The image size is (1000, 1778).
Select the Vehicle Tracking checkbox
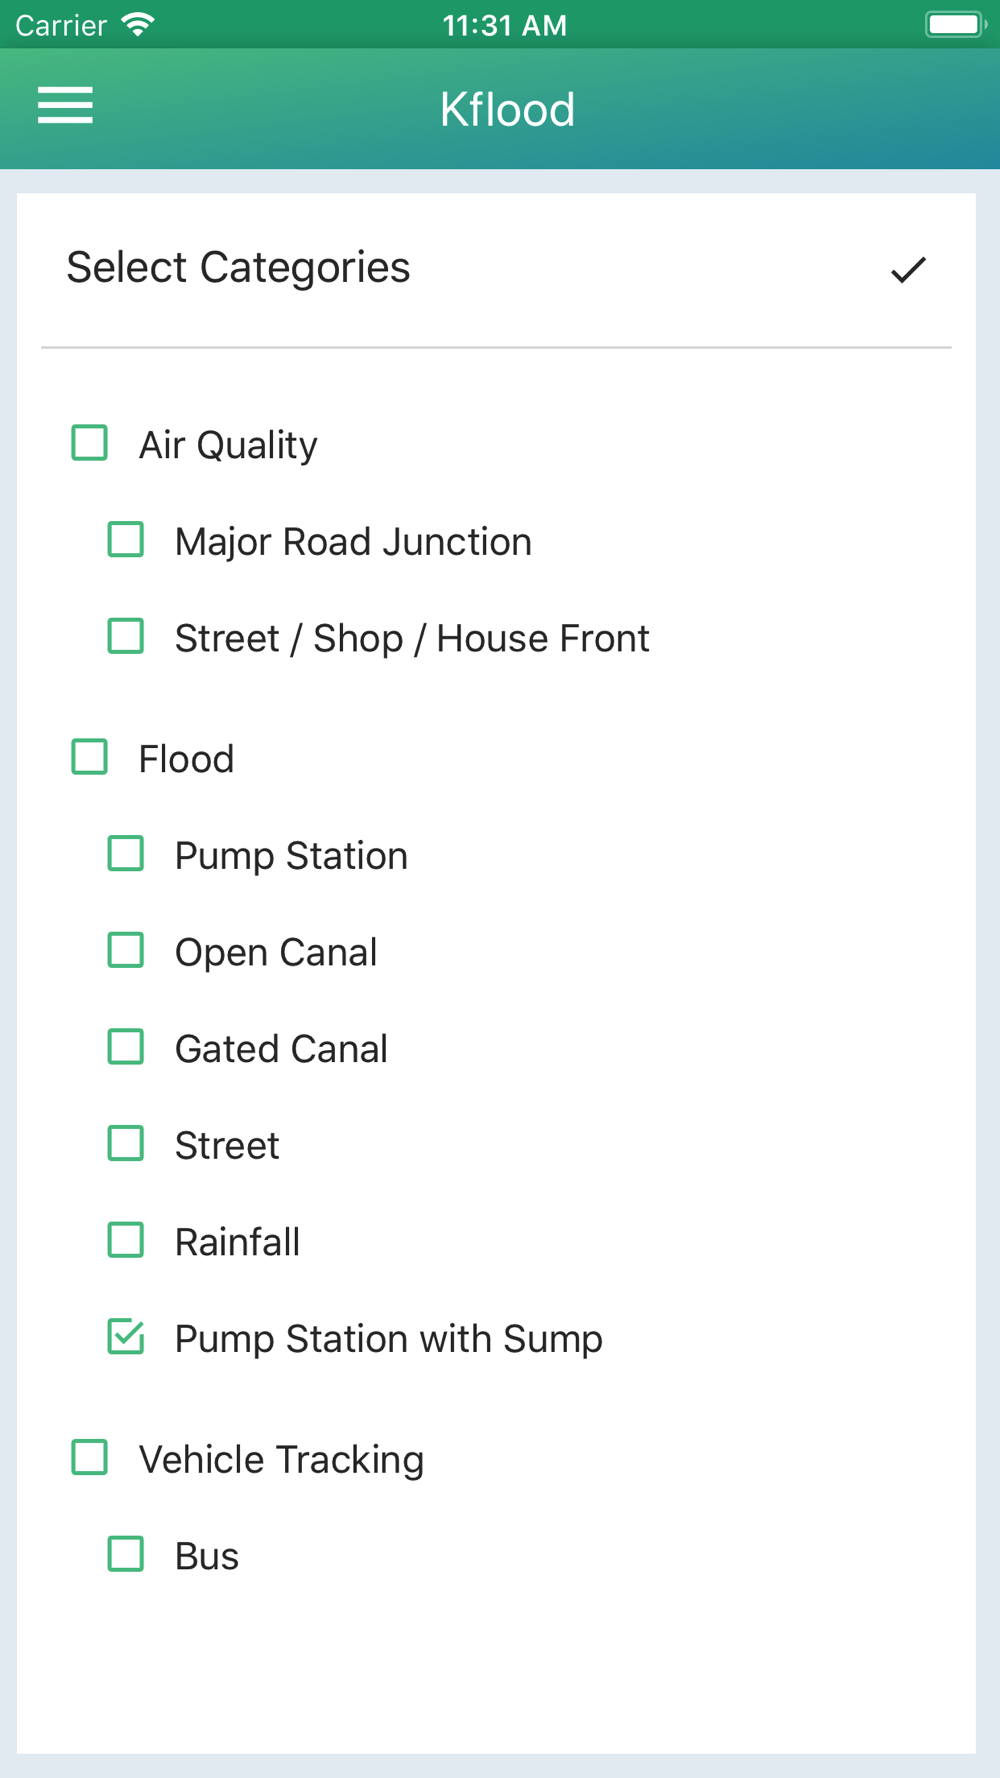point(90,1458)
